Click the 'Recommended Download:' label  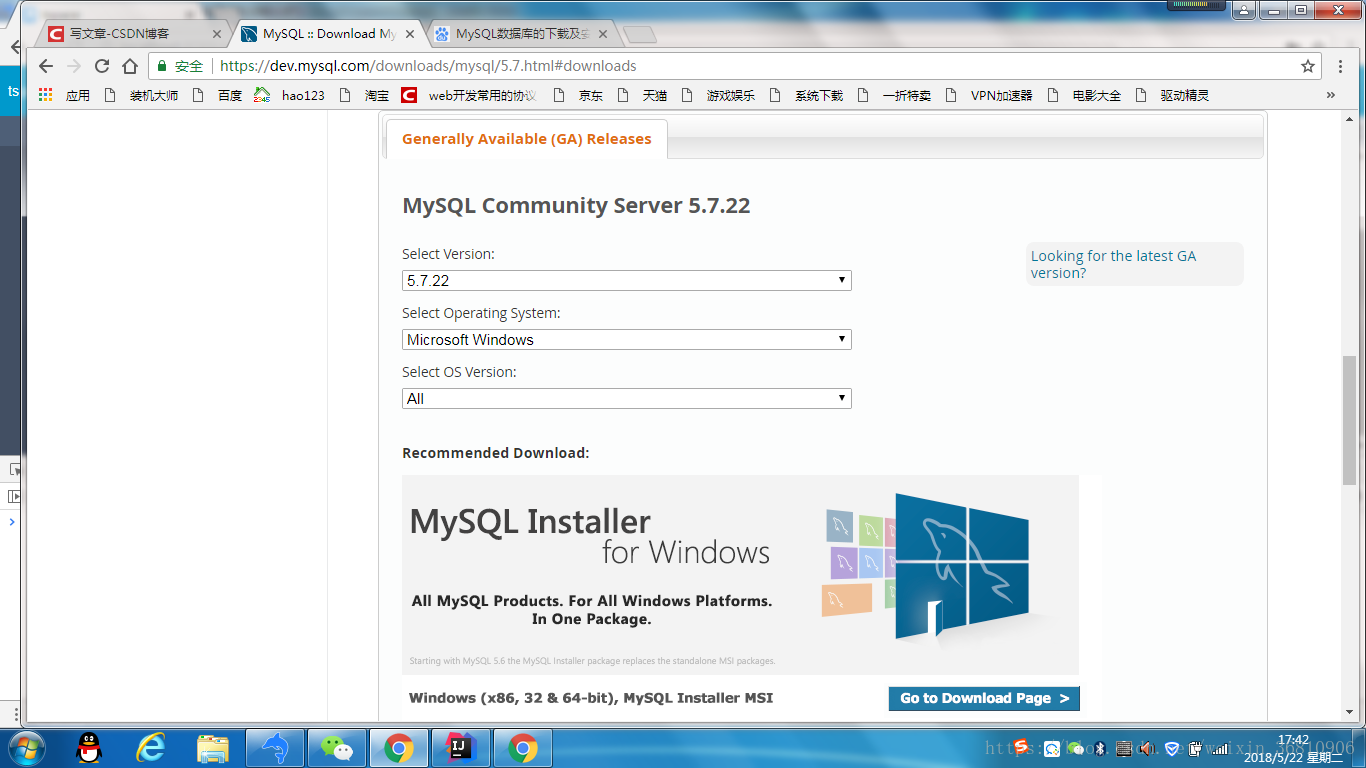496,453
